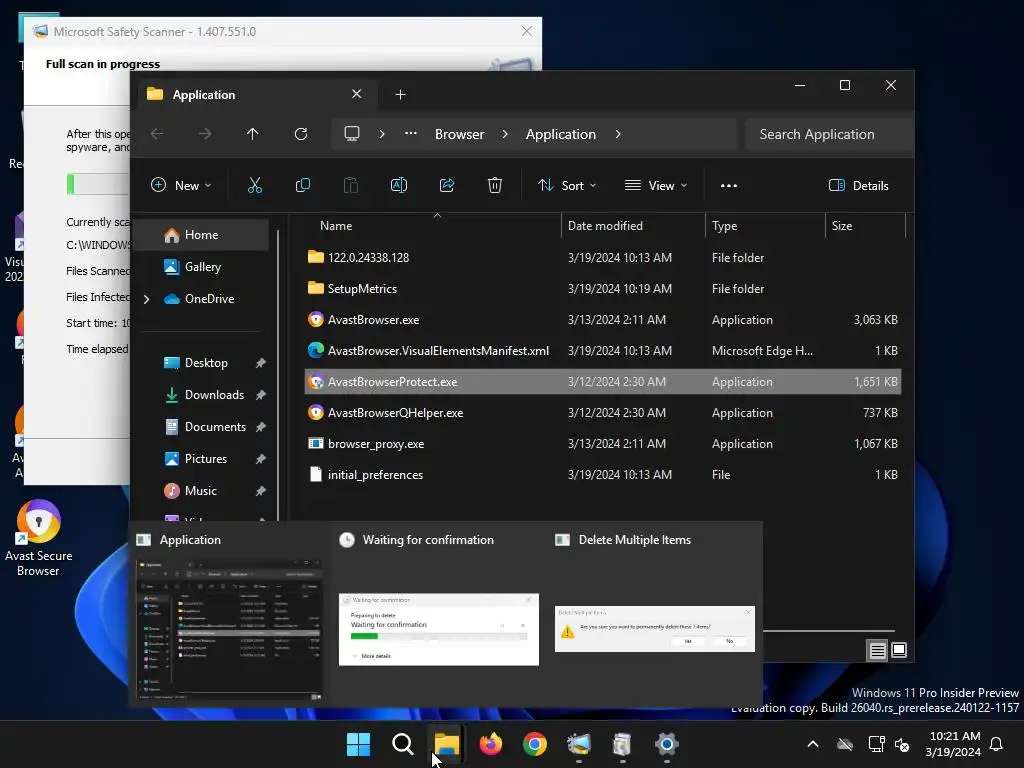Screen dimensions: 1024x768
Task: Select the 122.0.24338.128 folder
Action: [602, 258]
